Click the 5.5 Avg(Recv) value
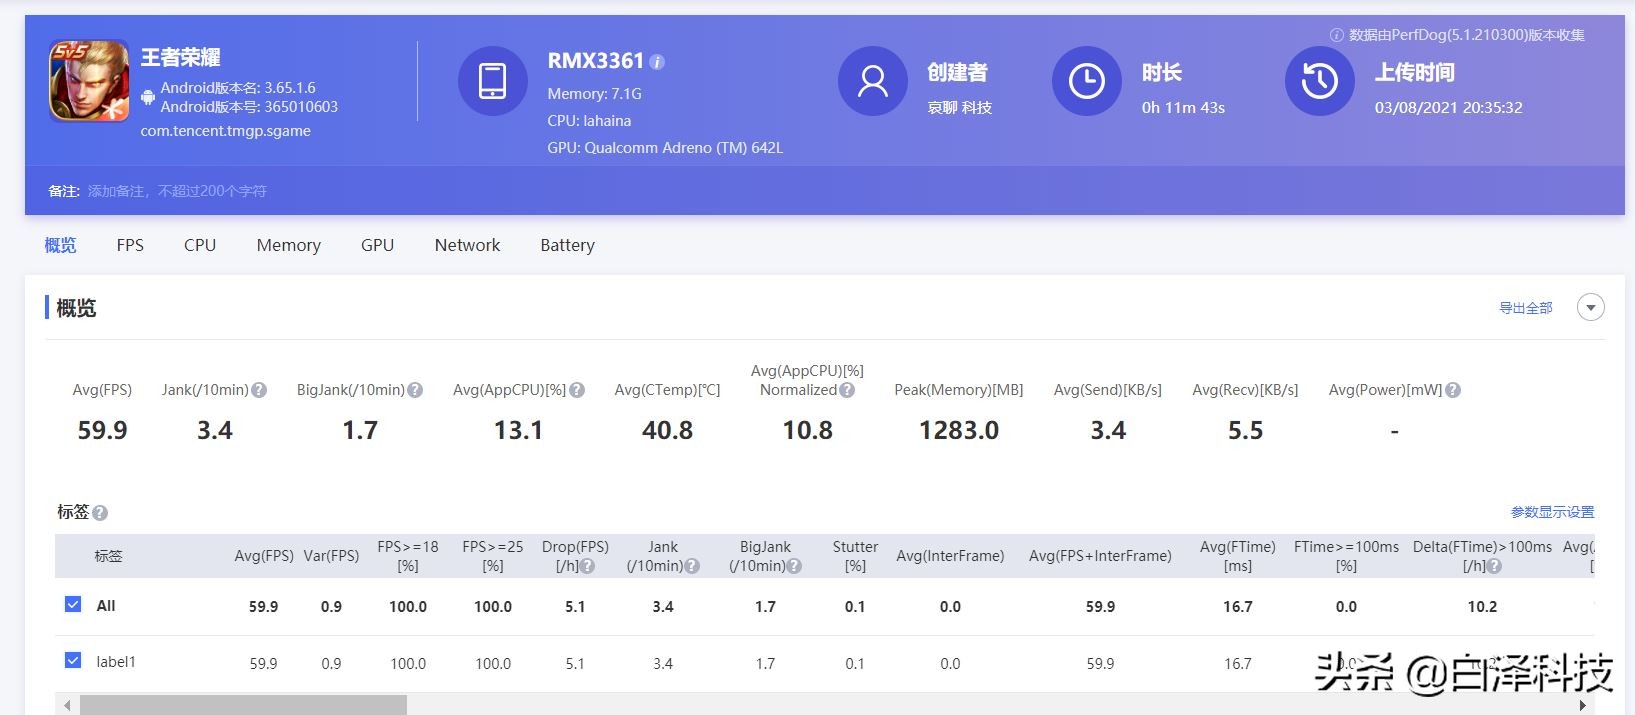 (1245, 430)
